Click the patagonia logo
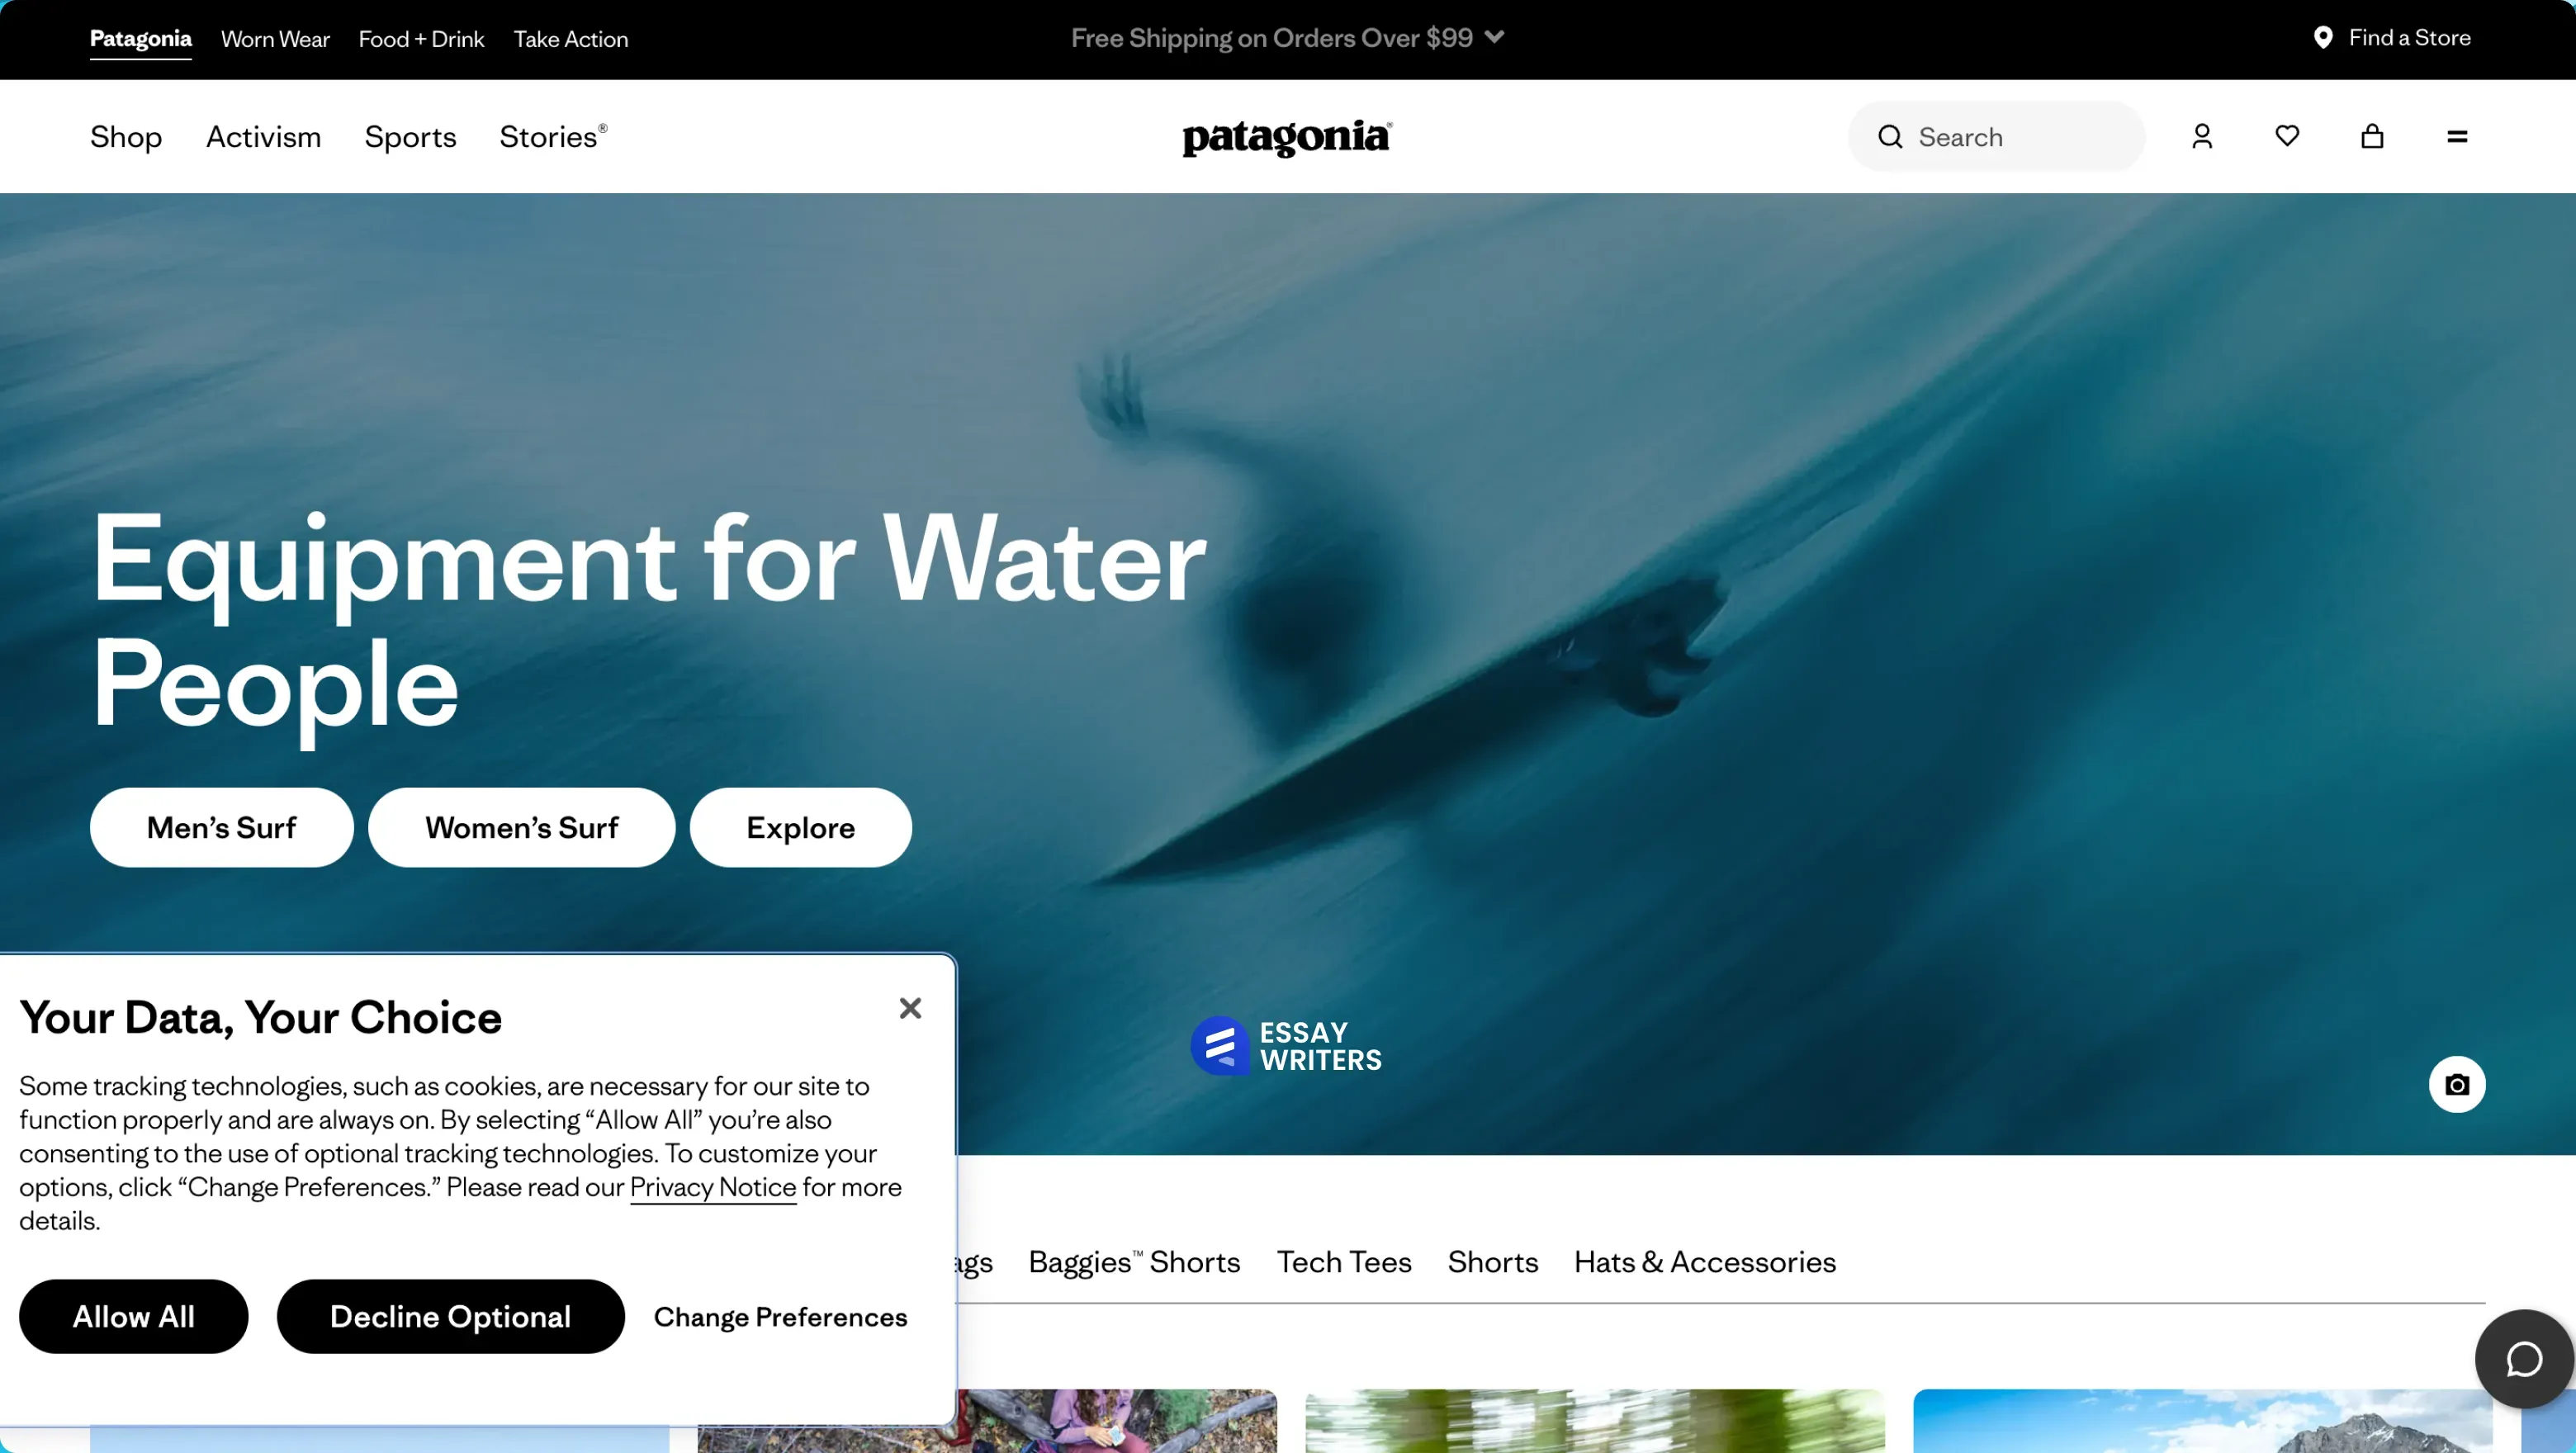The height and width of the screenshot is (1453, 2576). [x=1287, y=138]
